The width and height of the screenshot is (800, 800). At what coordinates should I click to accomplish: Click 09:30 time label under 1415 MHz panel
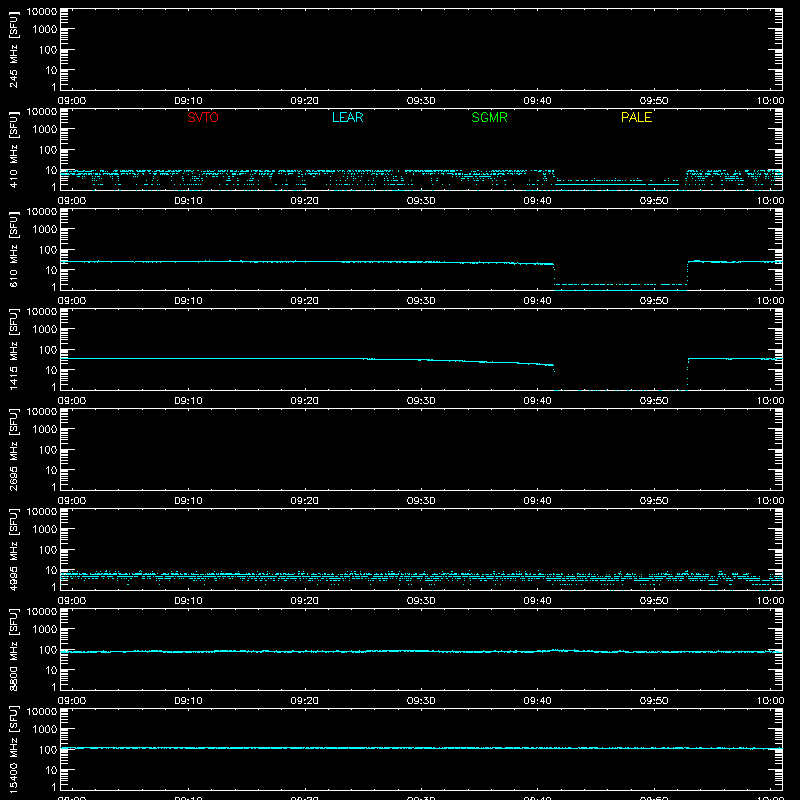[x=421, y=401]
